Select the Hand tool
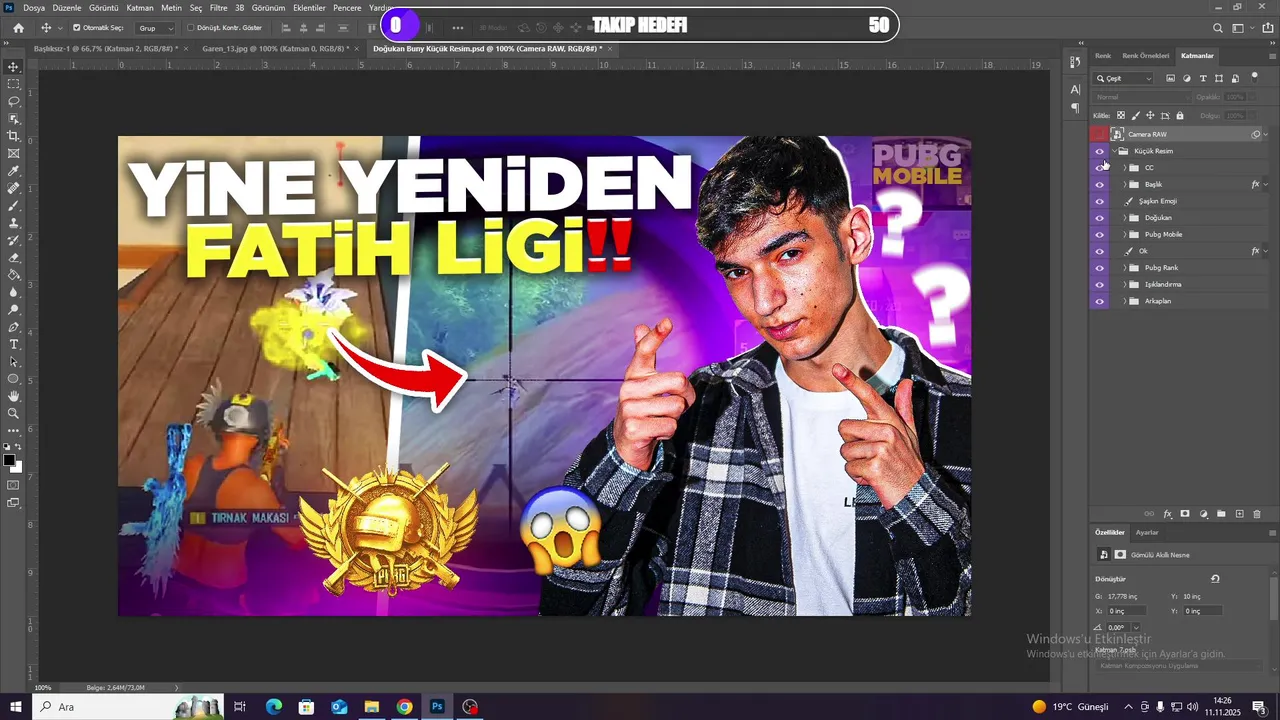1280x720 pixels. [x=13, y=396]
